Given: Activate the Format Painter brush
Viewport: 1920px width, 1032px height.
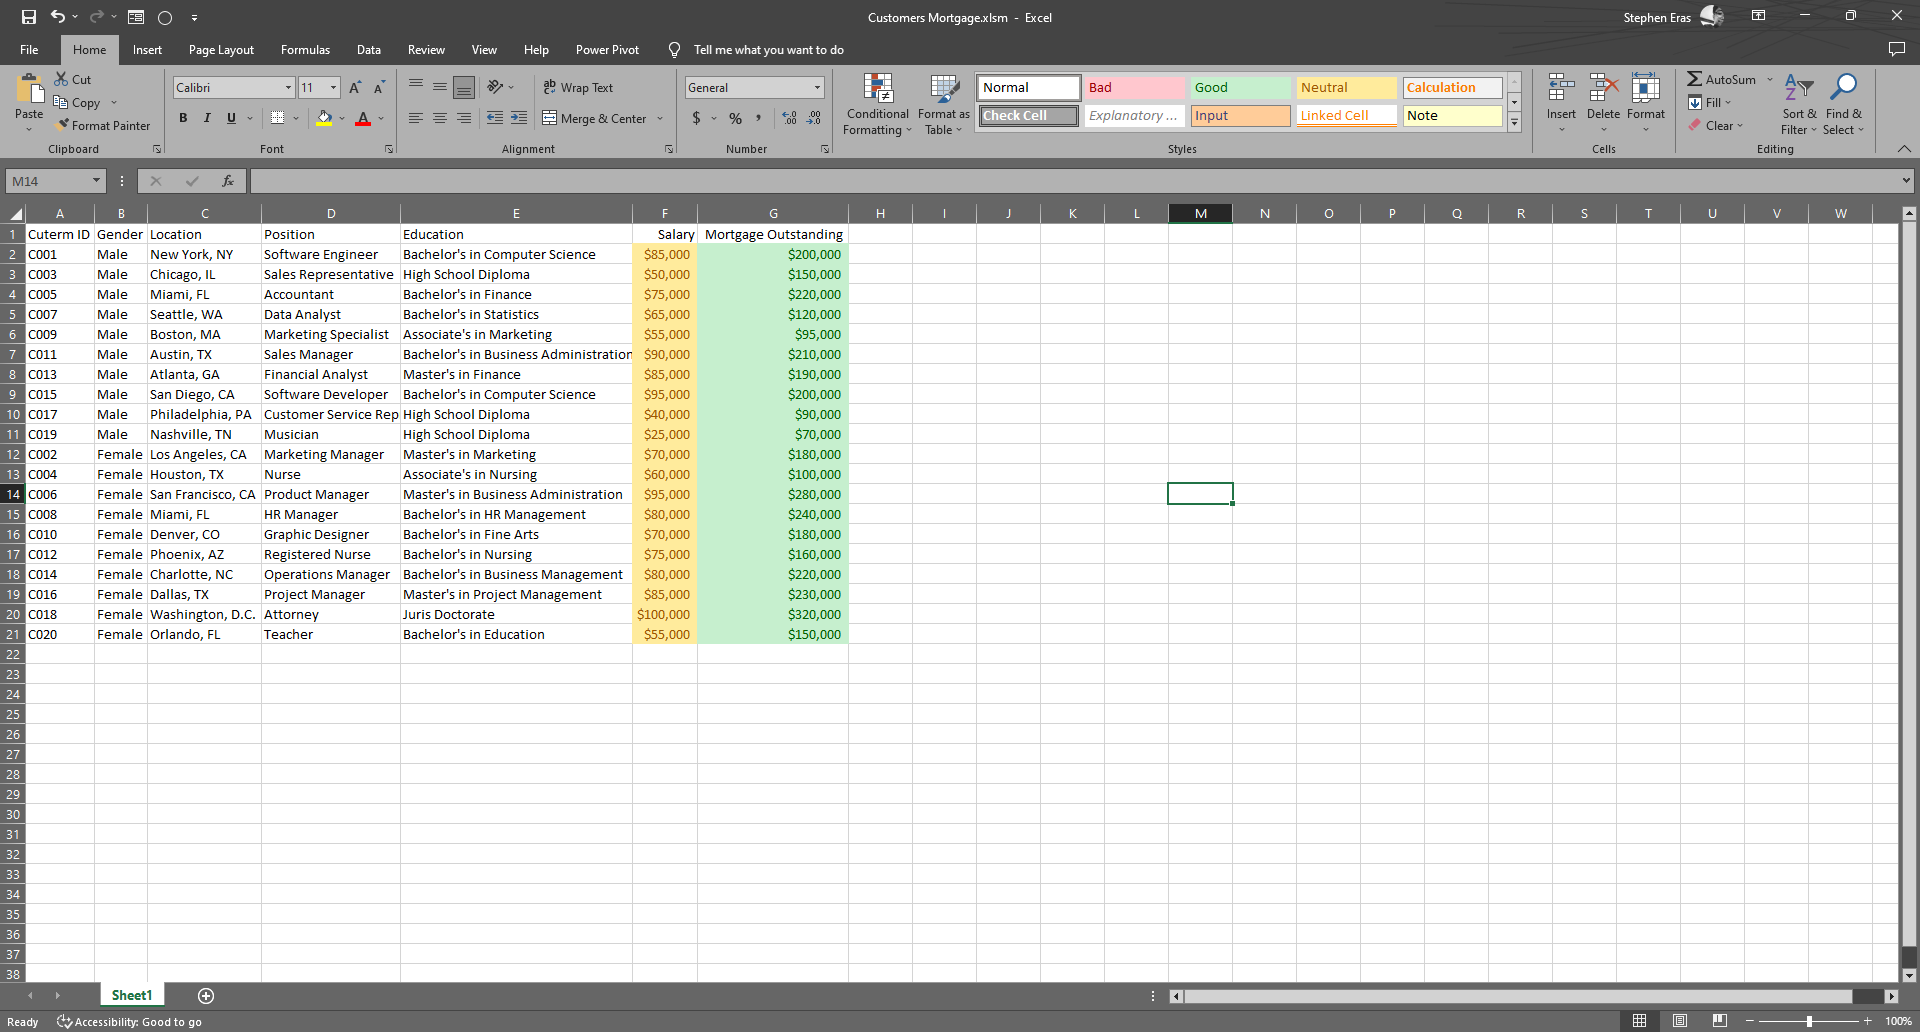Looking at the screenshot, I should (x=103, y=125).
